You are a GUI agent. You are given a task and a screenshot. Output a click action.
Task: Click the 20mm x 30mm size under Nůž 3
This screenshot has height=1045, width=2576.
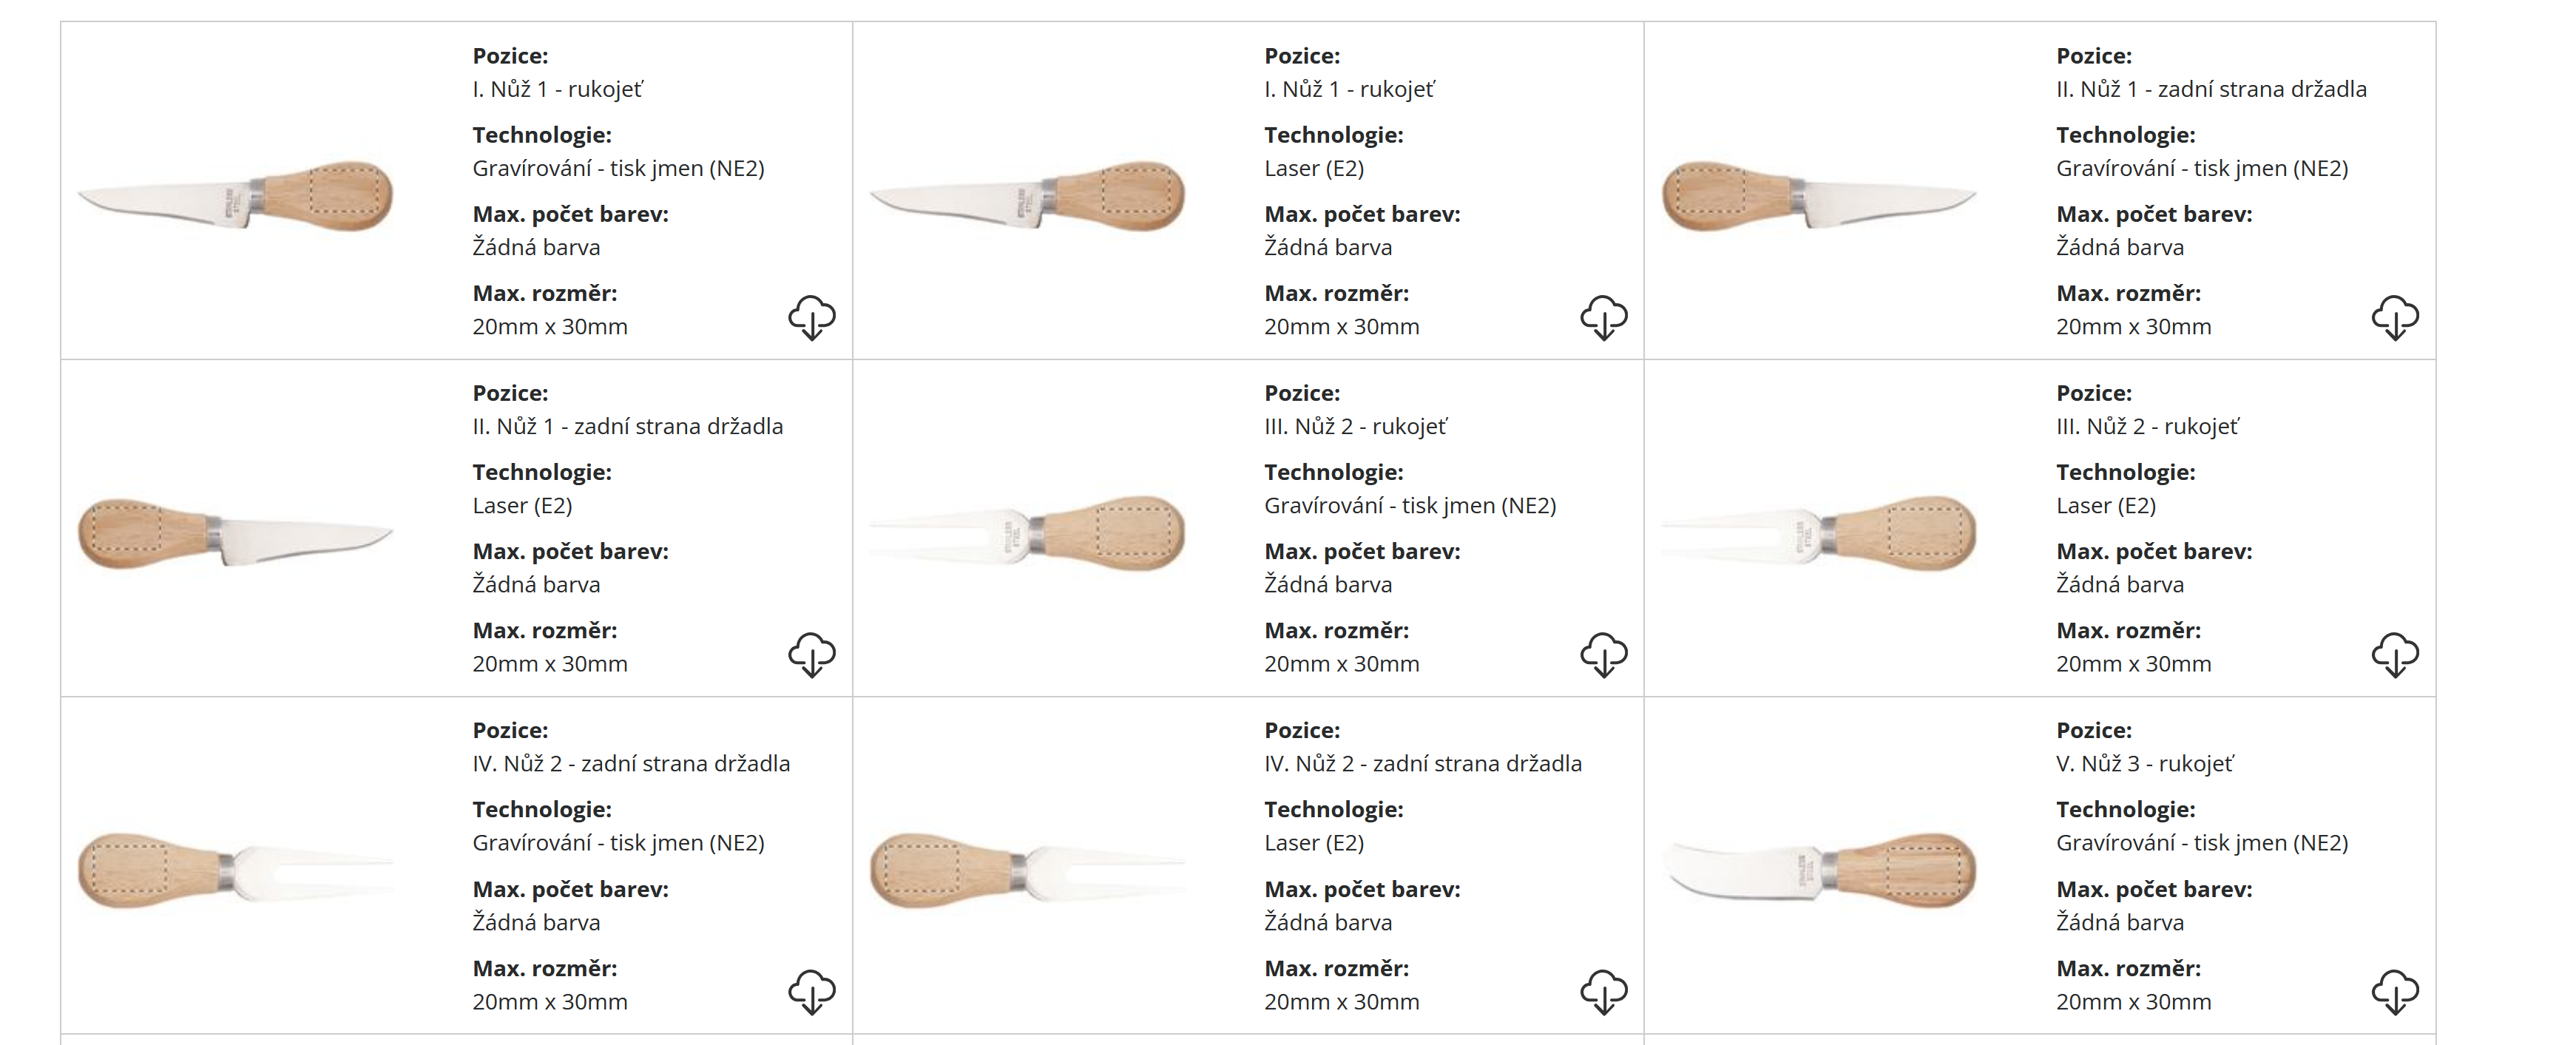point(2133,1001)
